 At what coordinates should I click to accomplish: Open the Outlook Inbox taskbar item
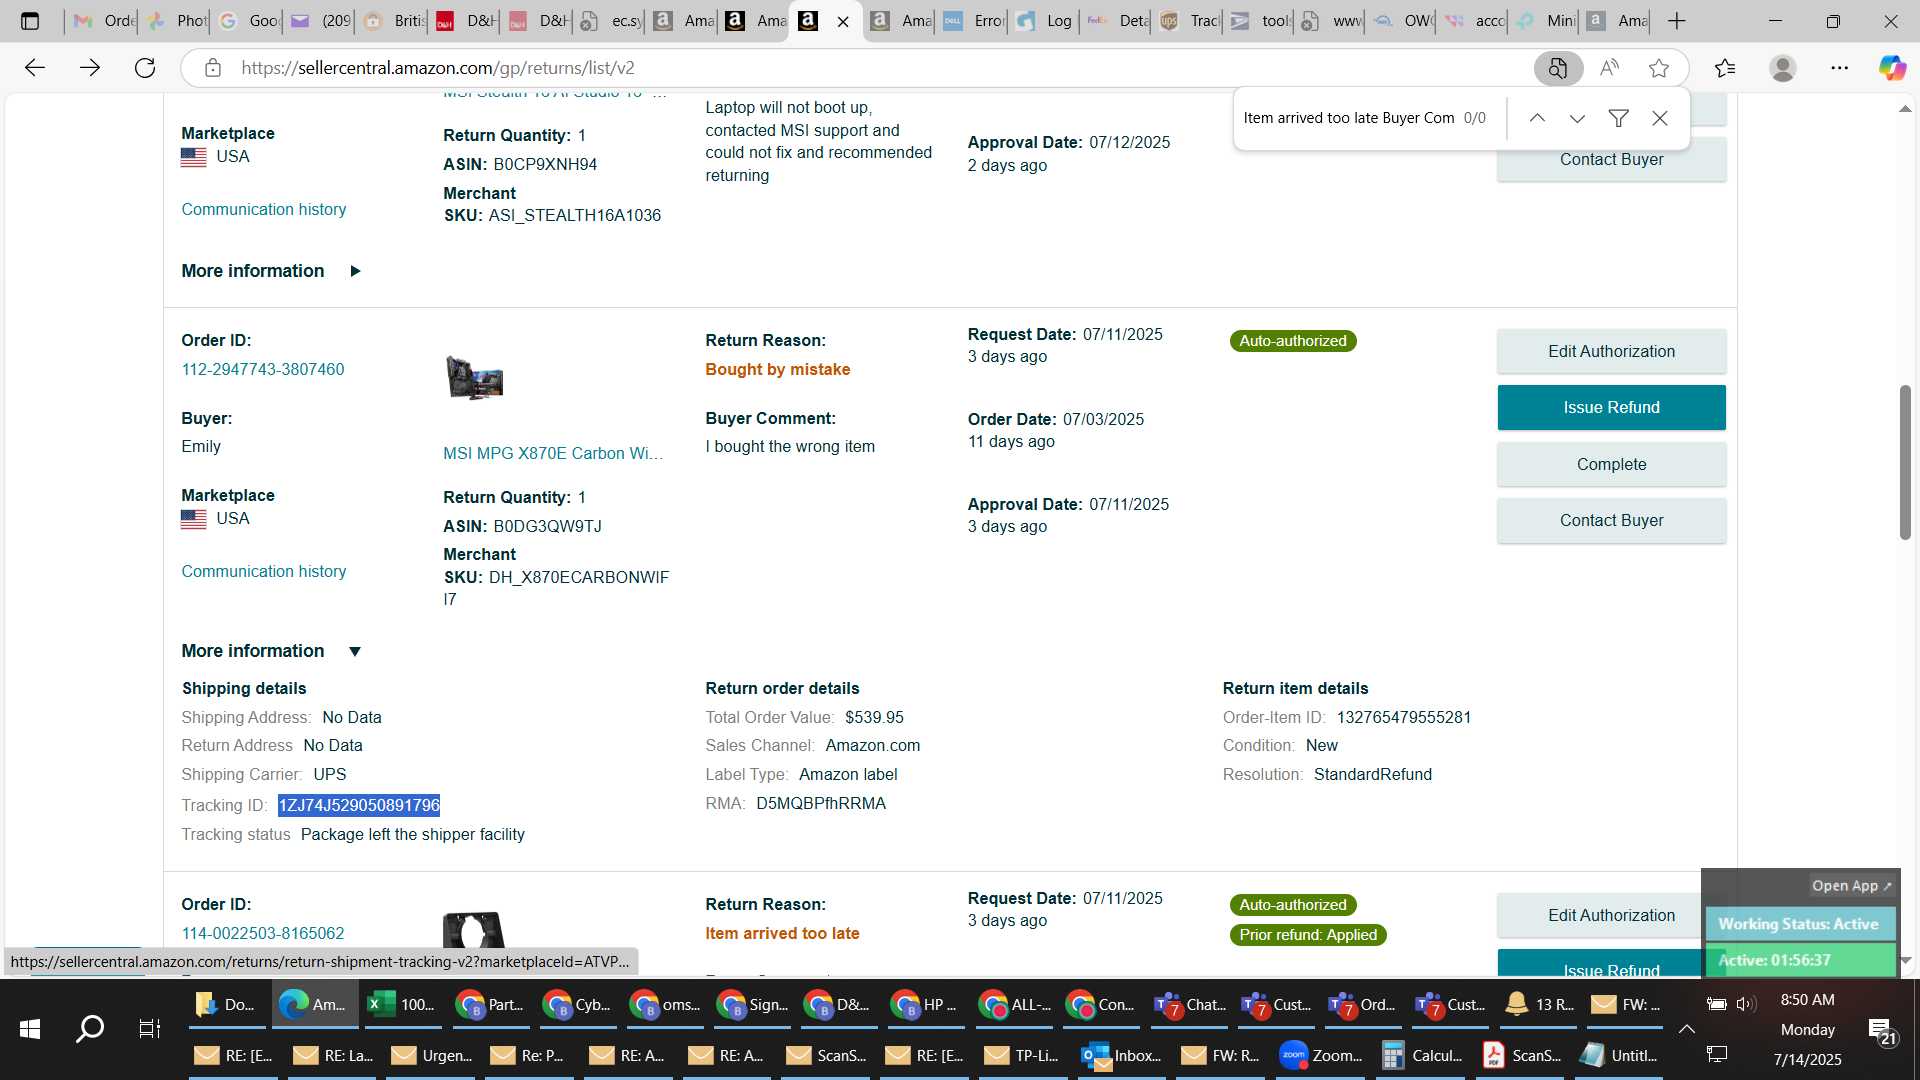click(x=1121, y=1055)
